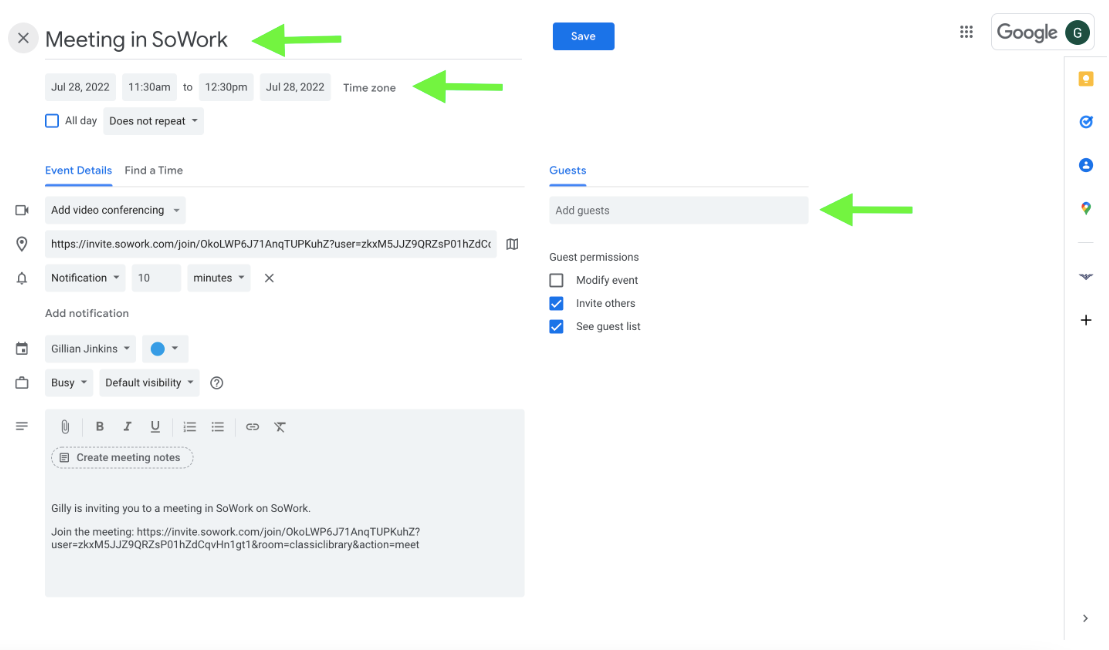Click the Guest permissions heading
The height and width of the screenshot is (650, 1109).
pyautogui.click(x=594, y=257)
